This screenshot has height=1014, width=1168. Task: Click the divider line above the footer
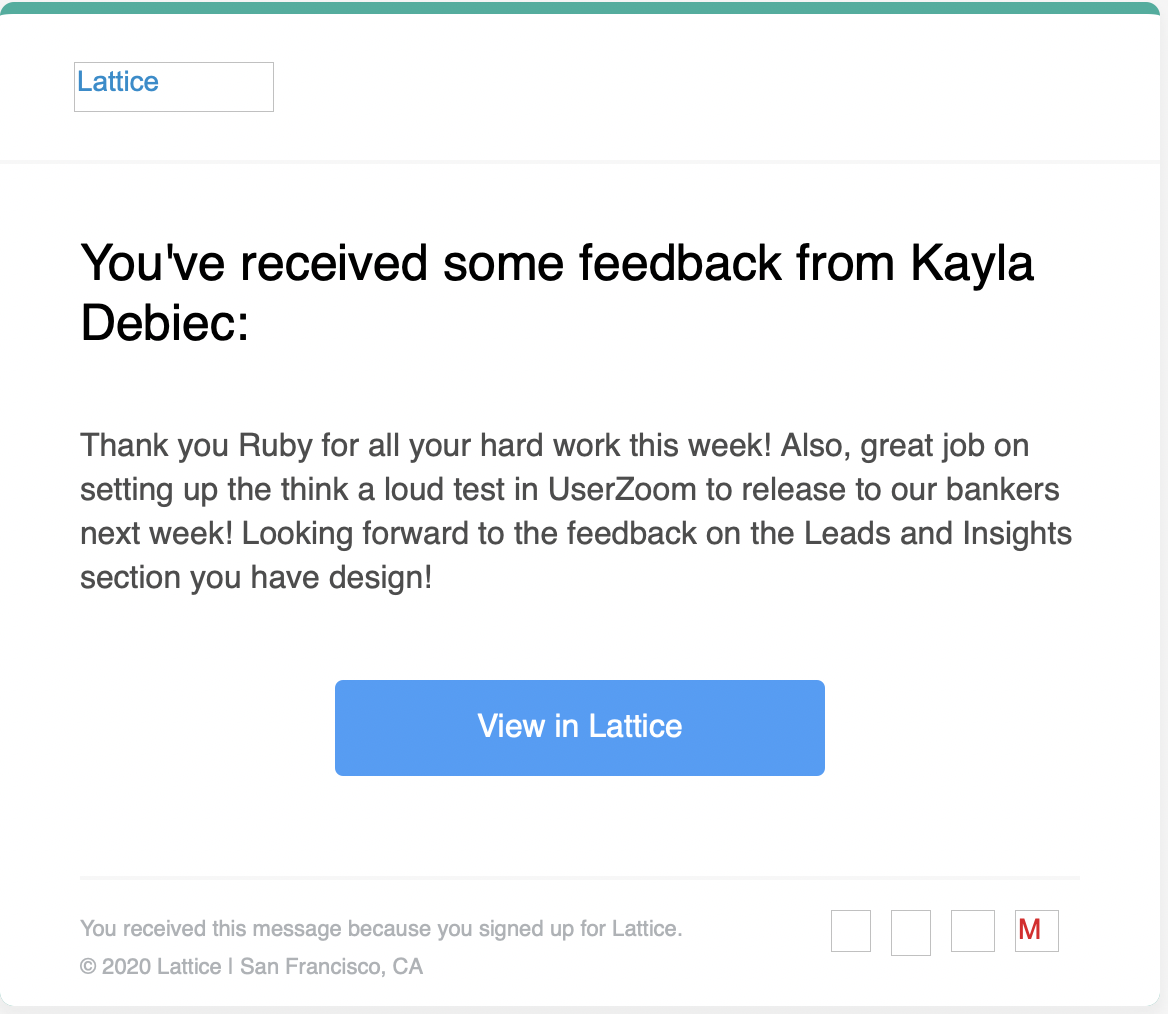(x=580, y=878)
